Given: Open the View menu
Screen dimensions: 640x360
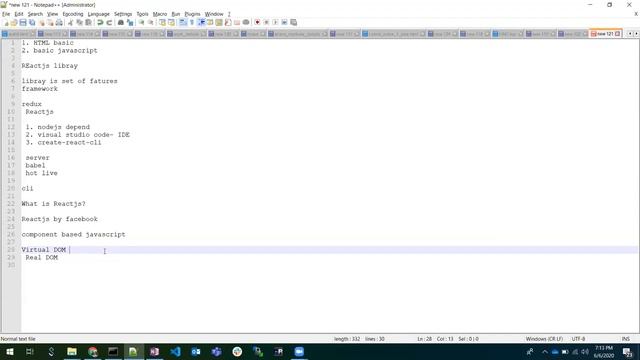Looking at the screenshot, I should coord(52,14).
